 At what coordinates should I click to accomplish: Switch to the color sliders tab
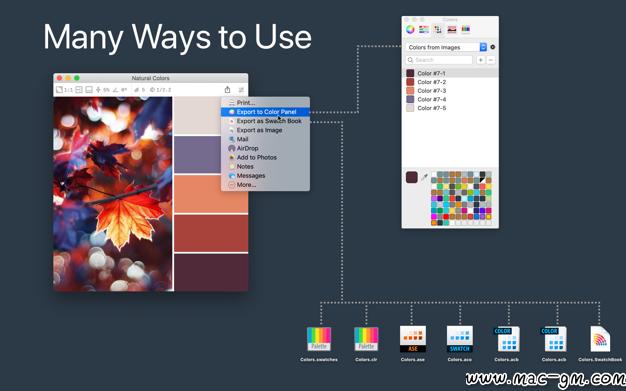424,30
